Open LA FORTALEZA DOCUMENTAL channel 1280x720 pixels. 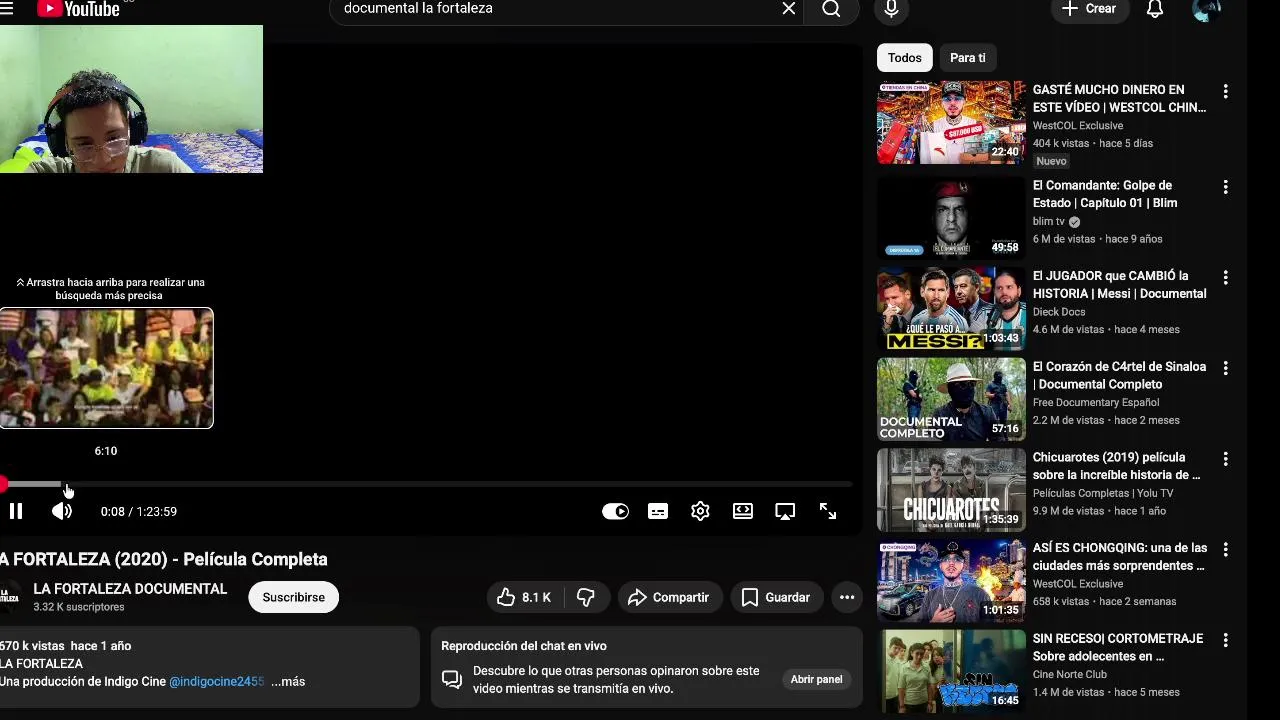click(x=130, y=589)
